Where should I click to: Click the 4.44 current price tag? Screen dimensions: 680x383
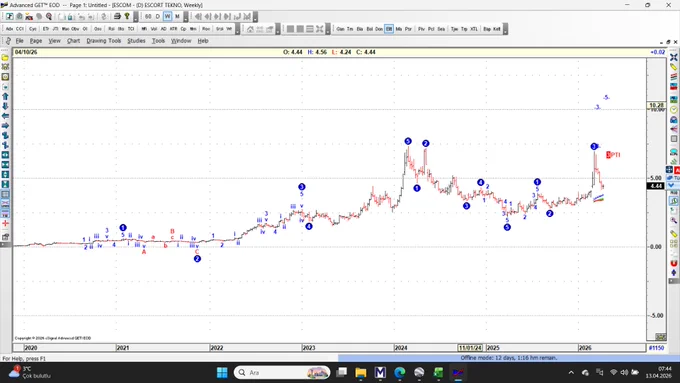pyautogui.click(x=655, y=186)
